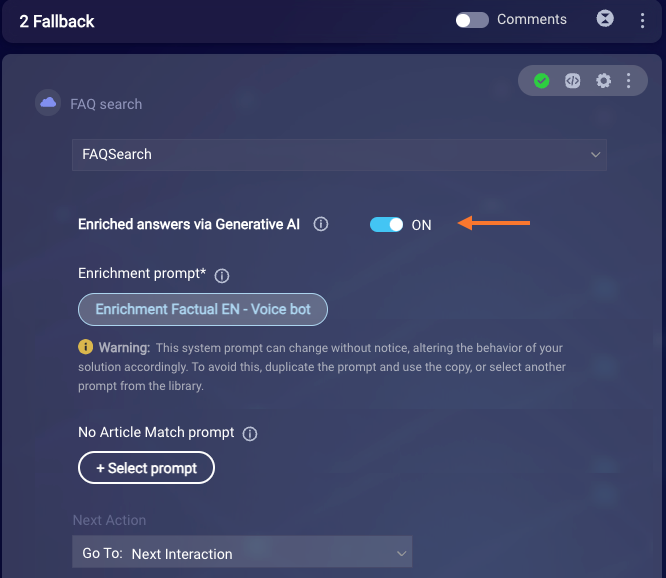Open the gear settings icon
666x578 pixels.
point(603,81)
